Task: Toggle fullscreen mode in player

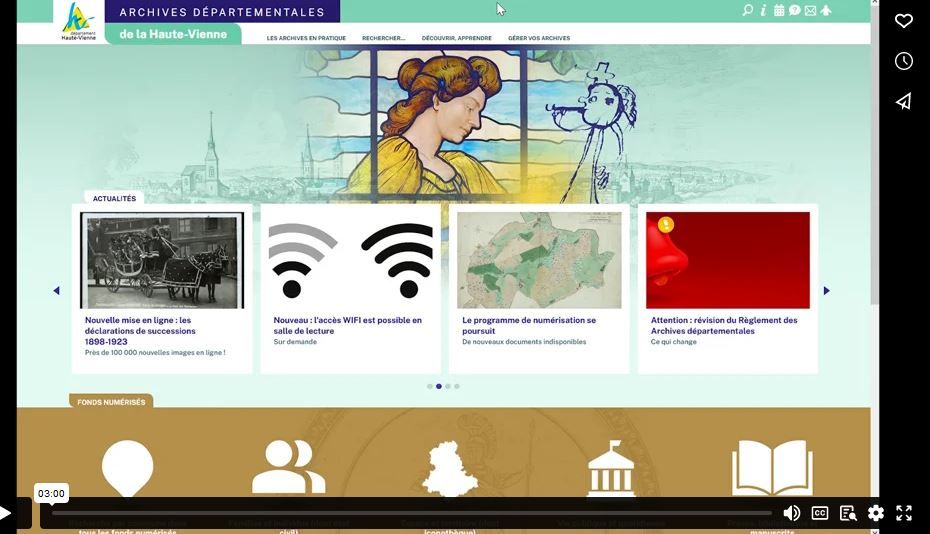Action: click(904, 513)
